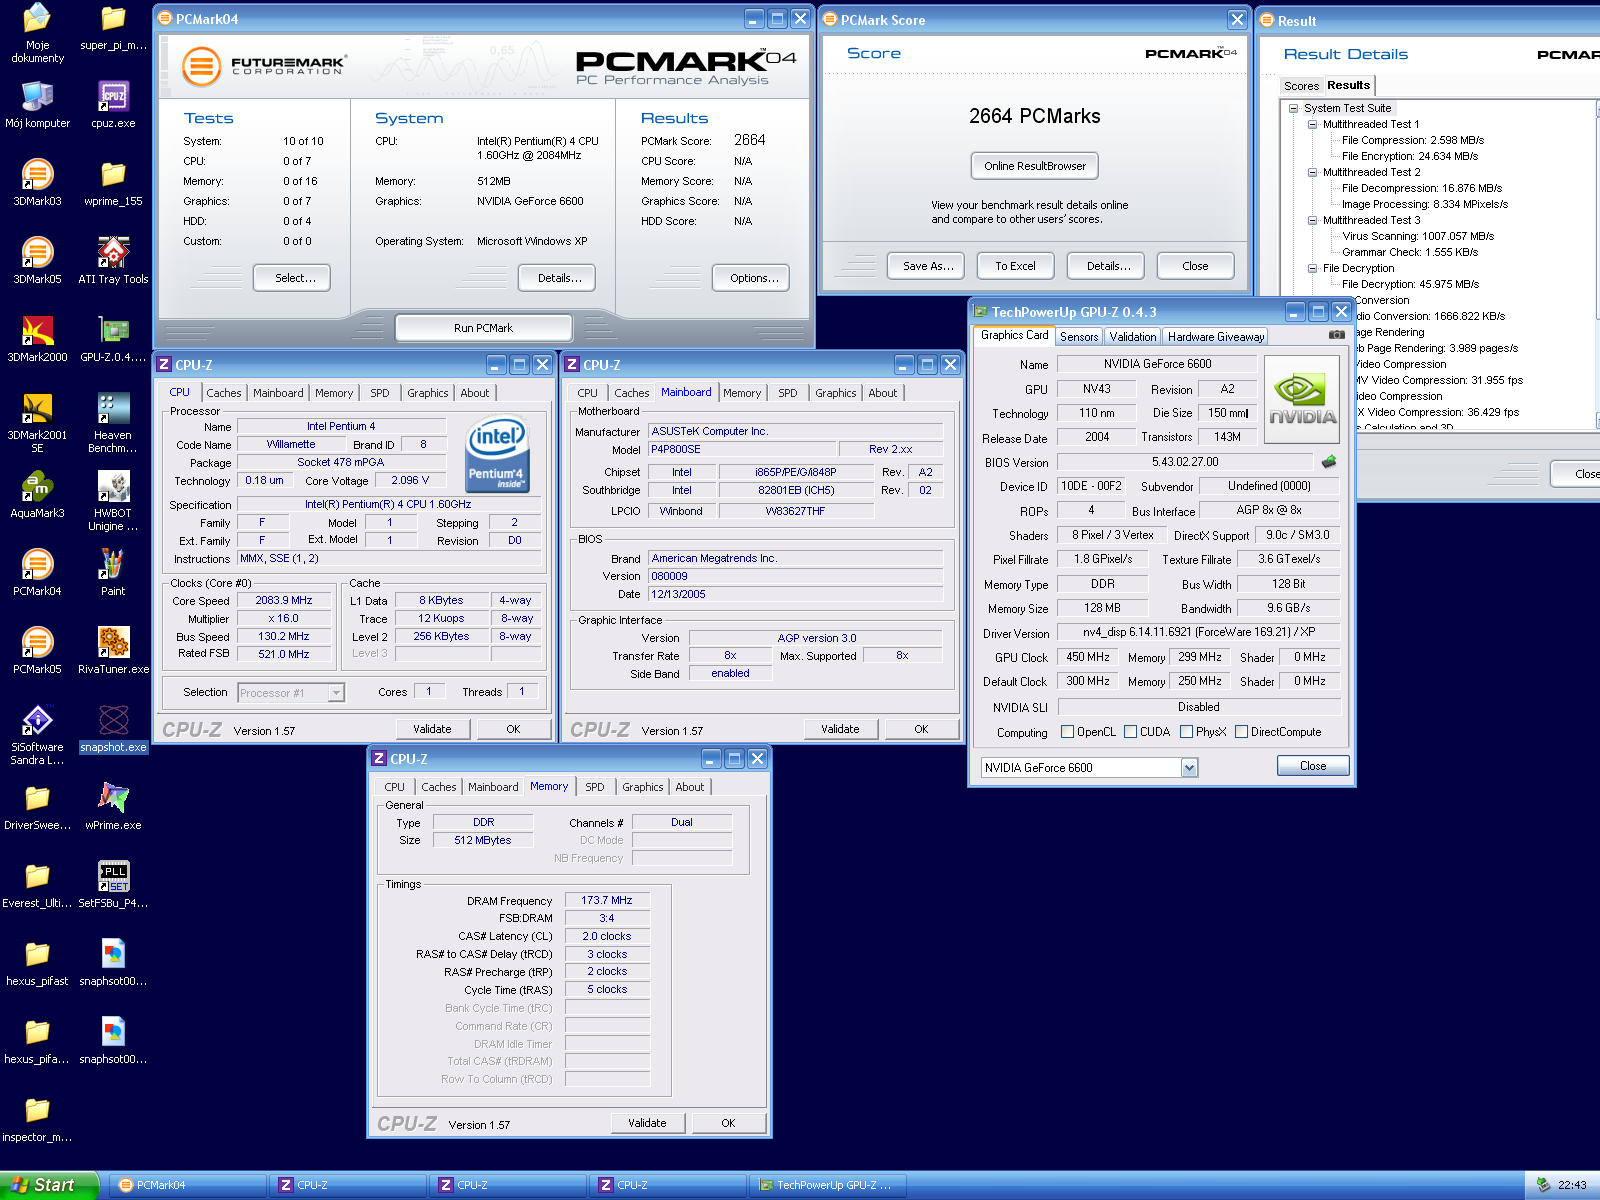The height and width of the screenshot is (1200, 1600).
Task: Open the Processor #1 selection dropdown
Action: point(336,693)
